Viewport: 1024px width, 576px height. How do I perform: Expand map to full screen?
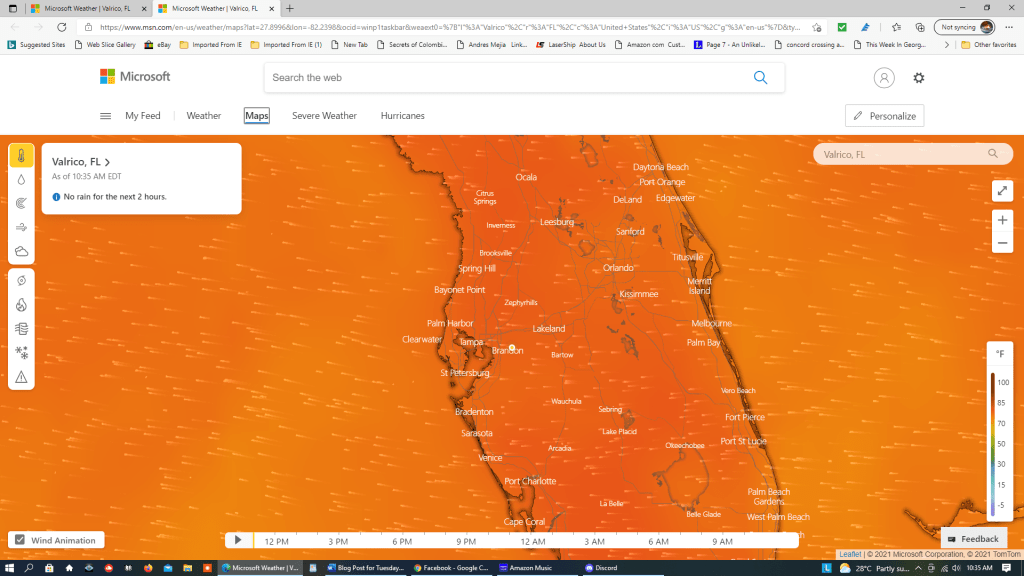point(1001,191)
